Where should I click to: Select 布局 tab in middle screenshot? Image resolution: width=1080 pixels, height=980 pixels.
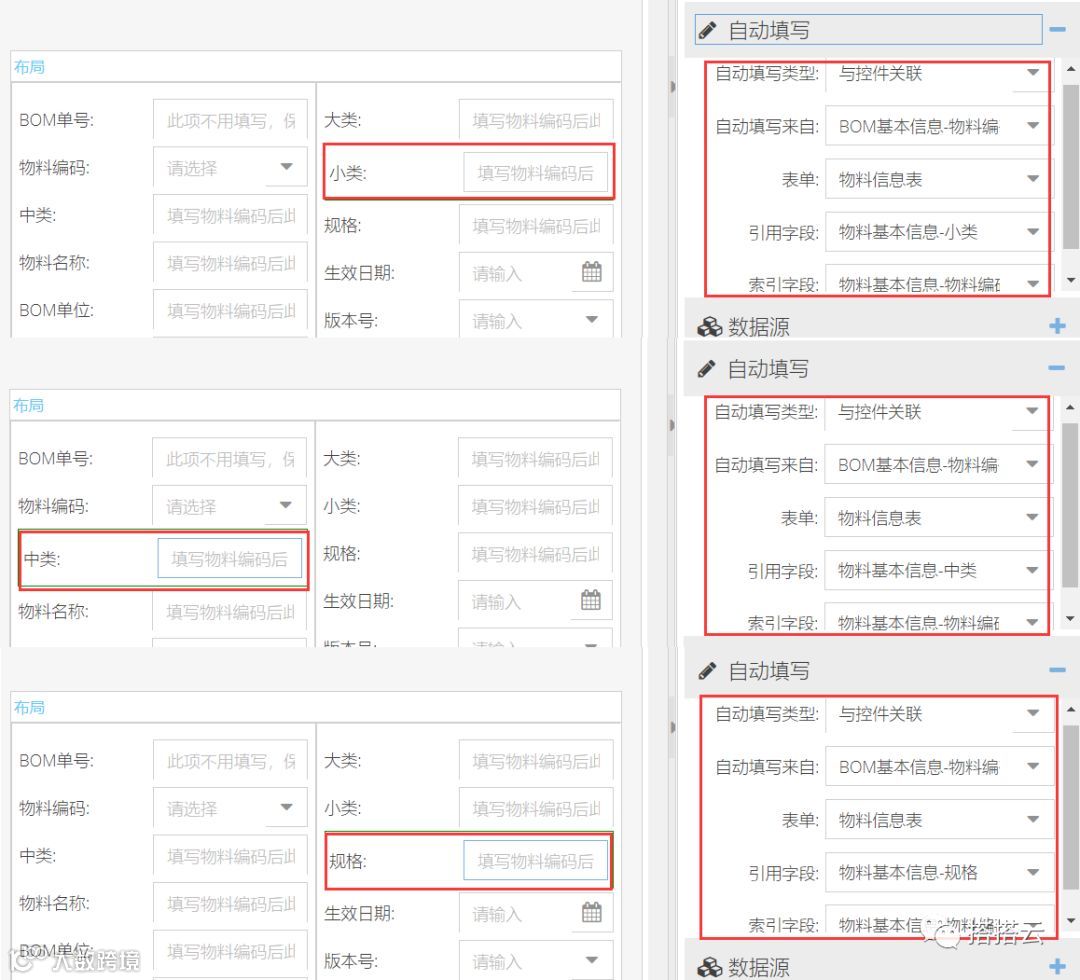click(28, 405)
